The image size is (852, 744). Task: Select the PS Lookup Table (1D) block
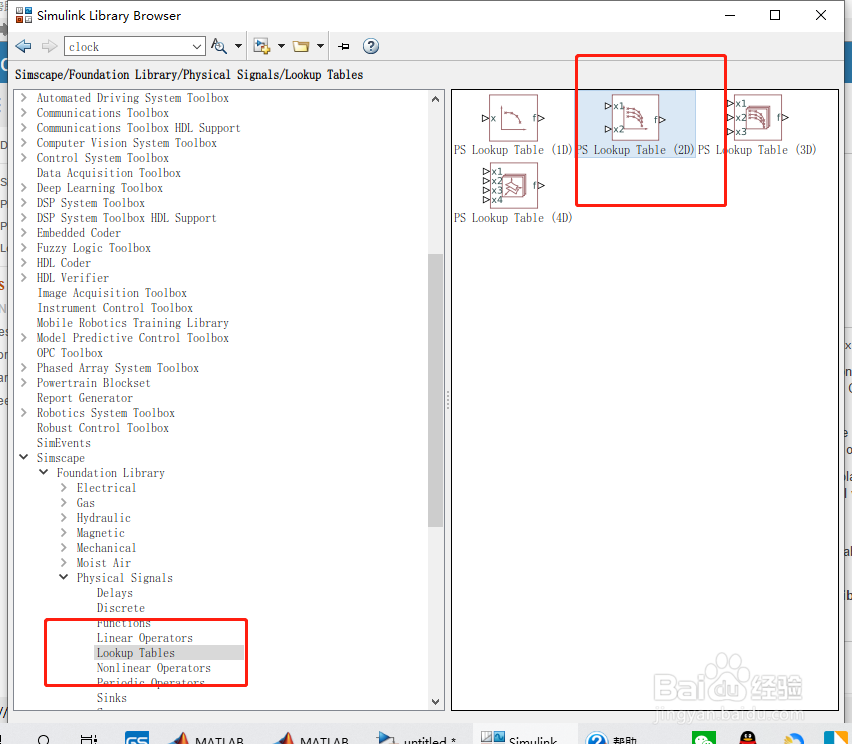pos(513,126)
